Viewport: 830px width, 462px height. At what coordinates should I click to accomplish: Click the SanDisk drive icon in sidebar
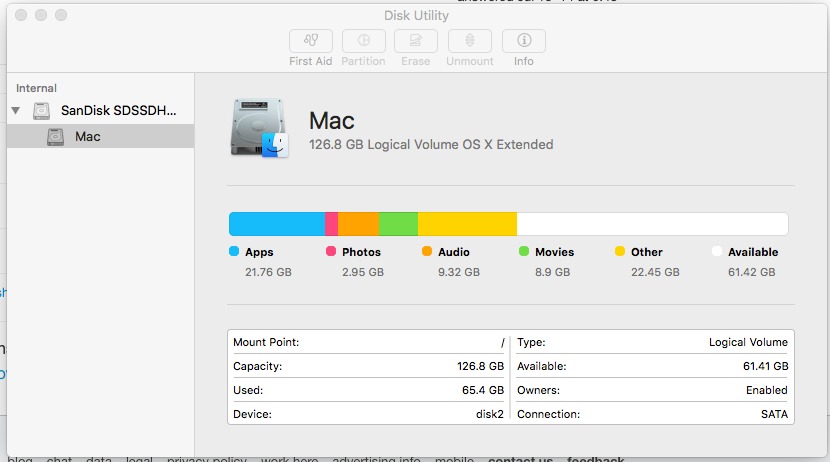pos(41,111)
